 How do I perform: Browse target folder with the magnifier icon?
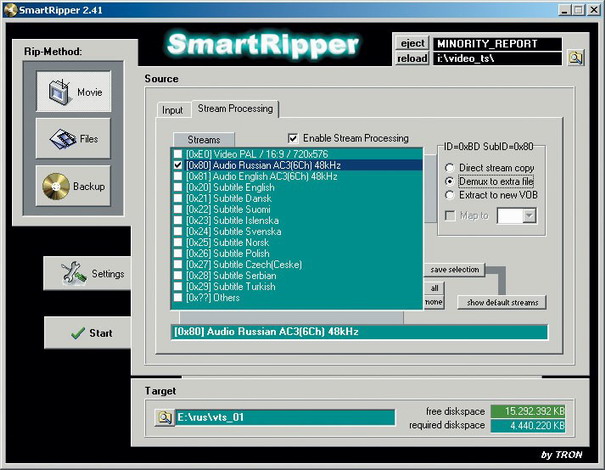click(x=164, y=417)
